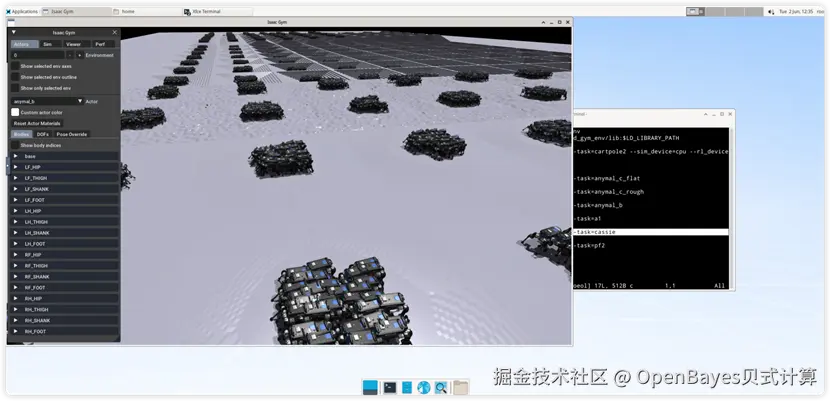Enable Show body indices
Viewport: 830px width, 401px height.
pyautogui.click(x=15, y=145)
